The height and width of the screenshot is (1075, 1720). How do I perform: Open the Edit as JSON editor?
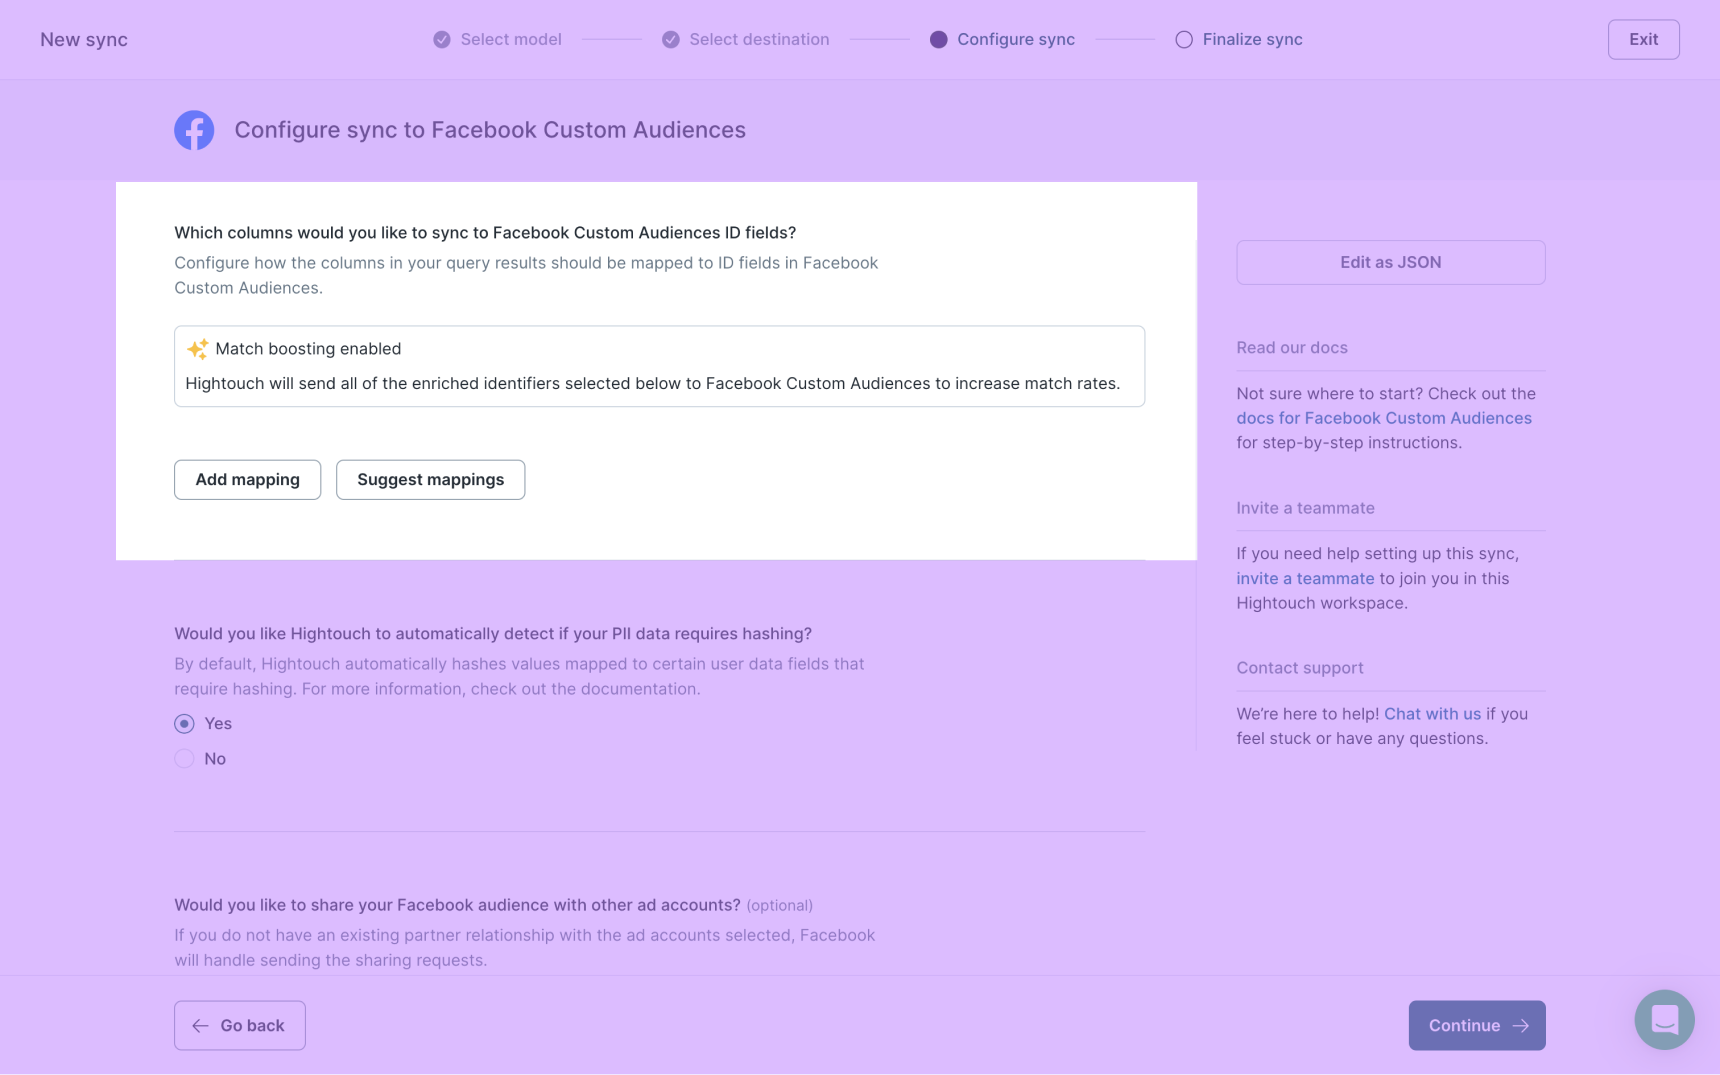pos(1390,262)
